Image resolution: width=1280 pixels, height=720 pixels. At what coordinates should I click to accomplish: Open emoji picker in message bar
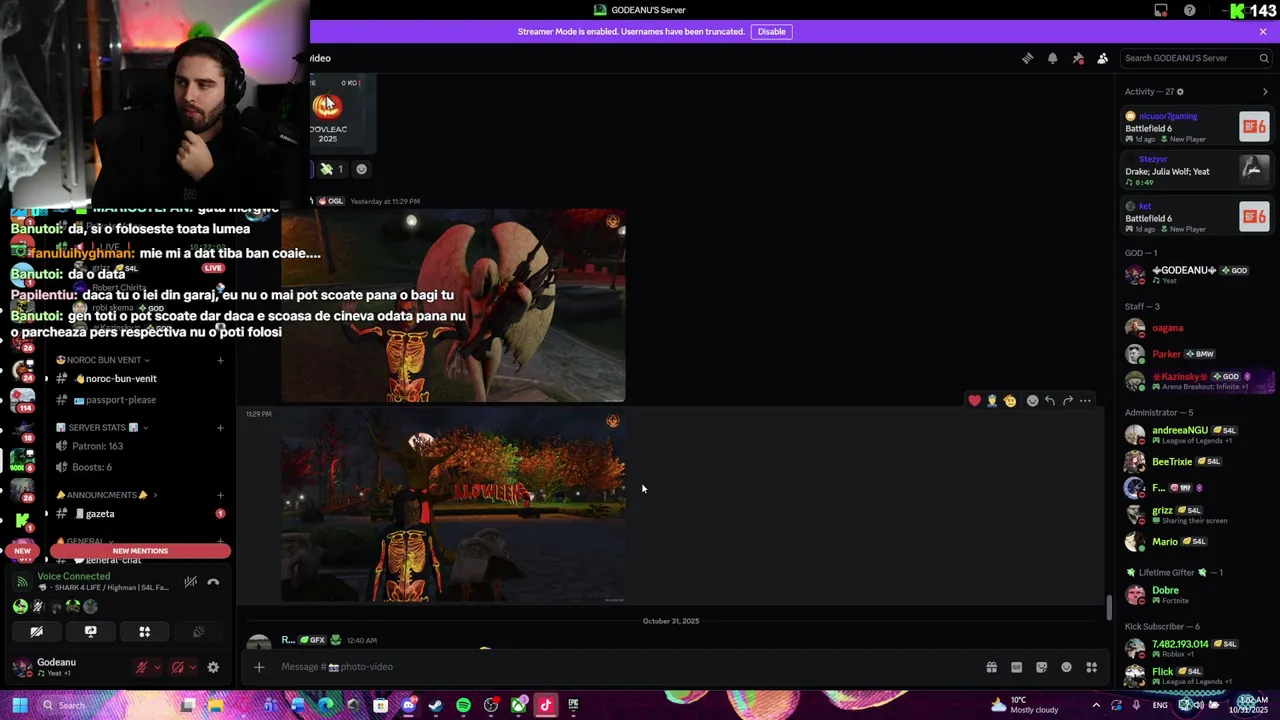pos(1066,667)
